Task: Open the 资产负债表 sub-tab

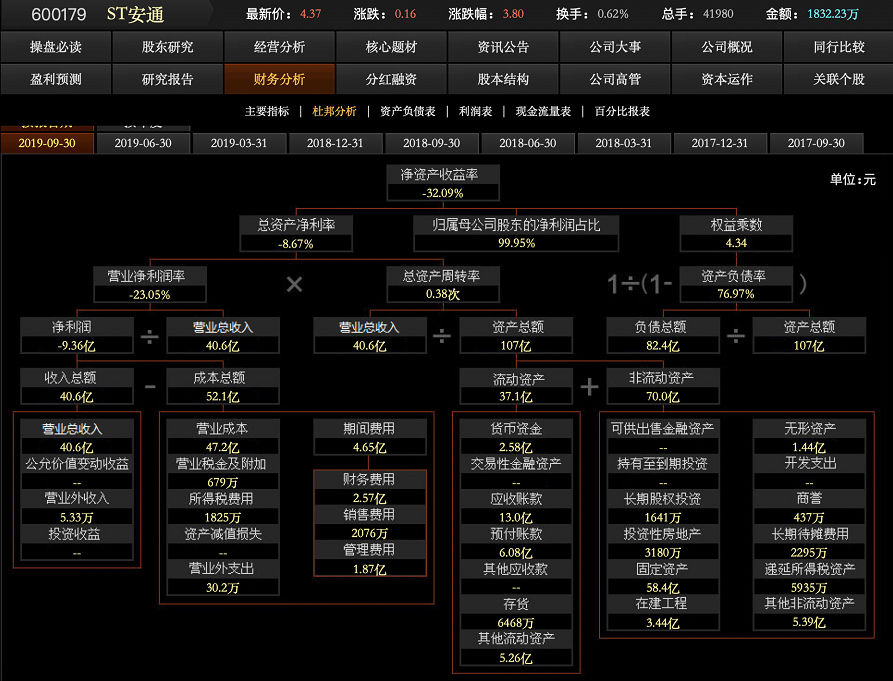Action: coord(407,111)
